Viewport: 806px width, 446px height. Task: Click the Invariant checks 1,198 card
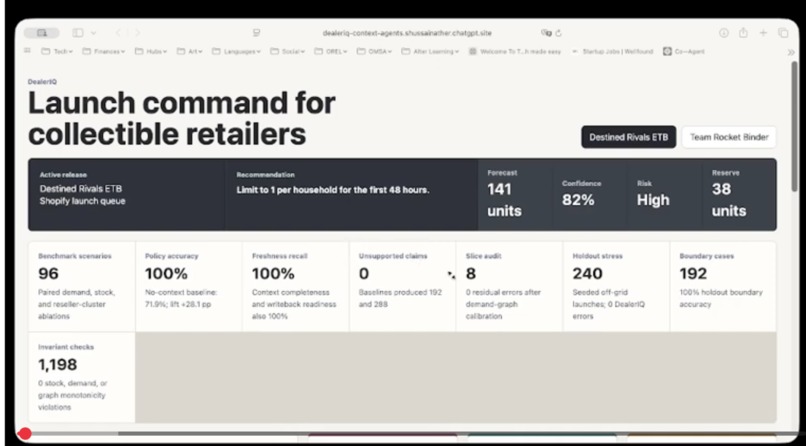click(x=82, y=377)
